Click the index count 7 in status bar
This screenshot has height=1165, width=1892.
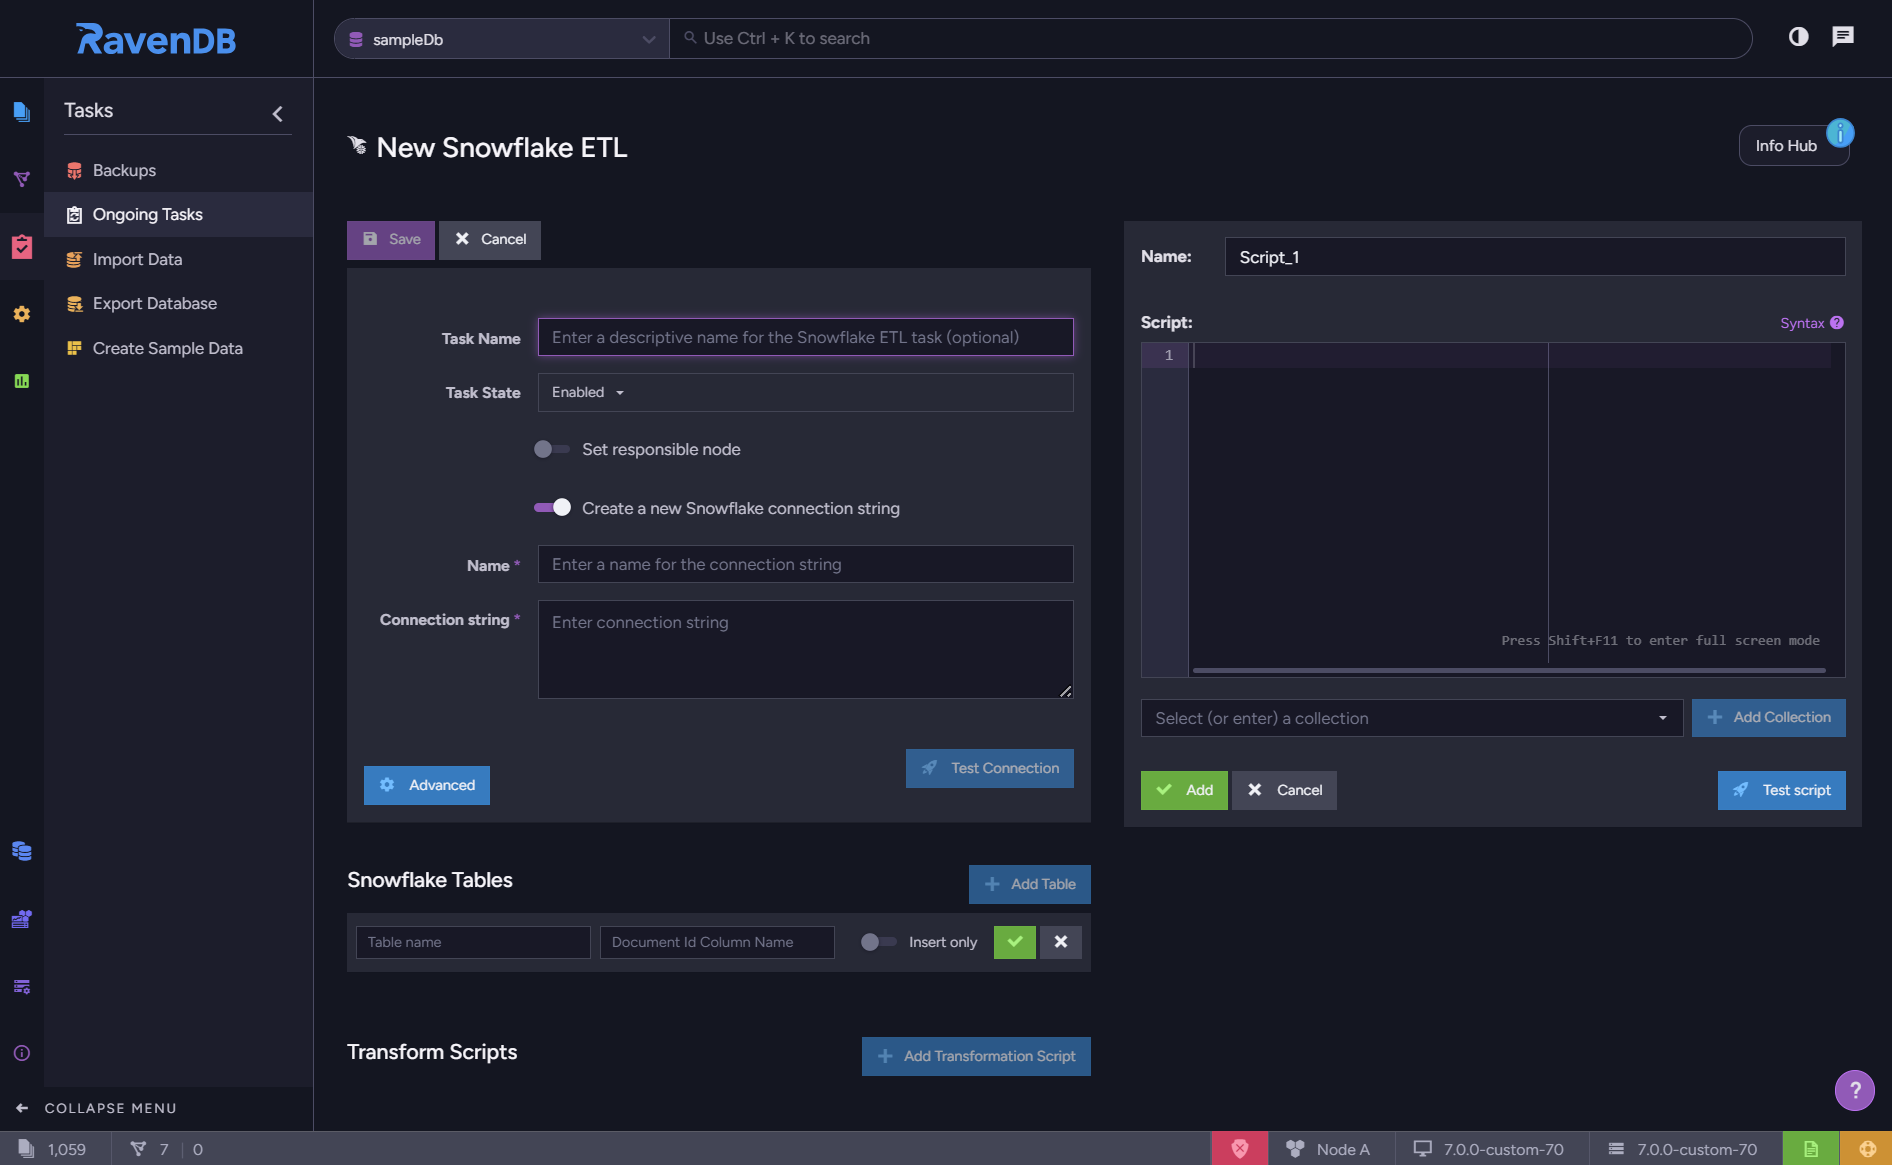point(151,1149)
